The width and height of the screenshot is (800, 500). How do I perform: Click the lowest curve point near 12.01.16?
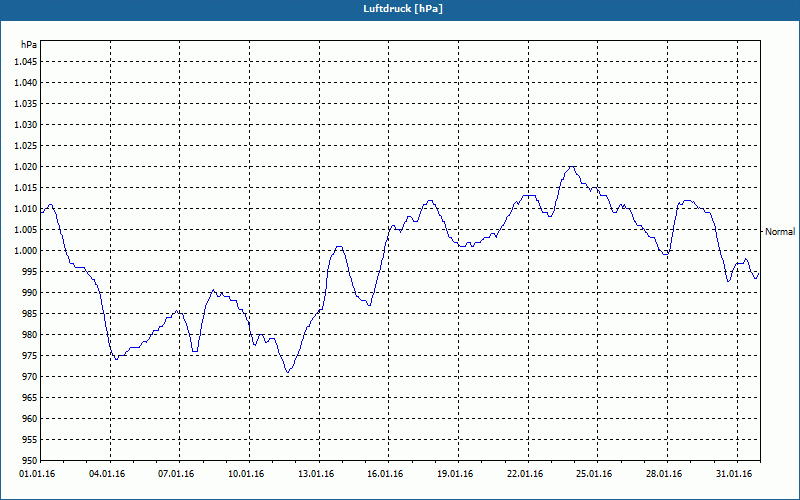pyautogui.click(x=288, y=372)
